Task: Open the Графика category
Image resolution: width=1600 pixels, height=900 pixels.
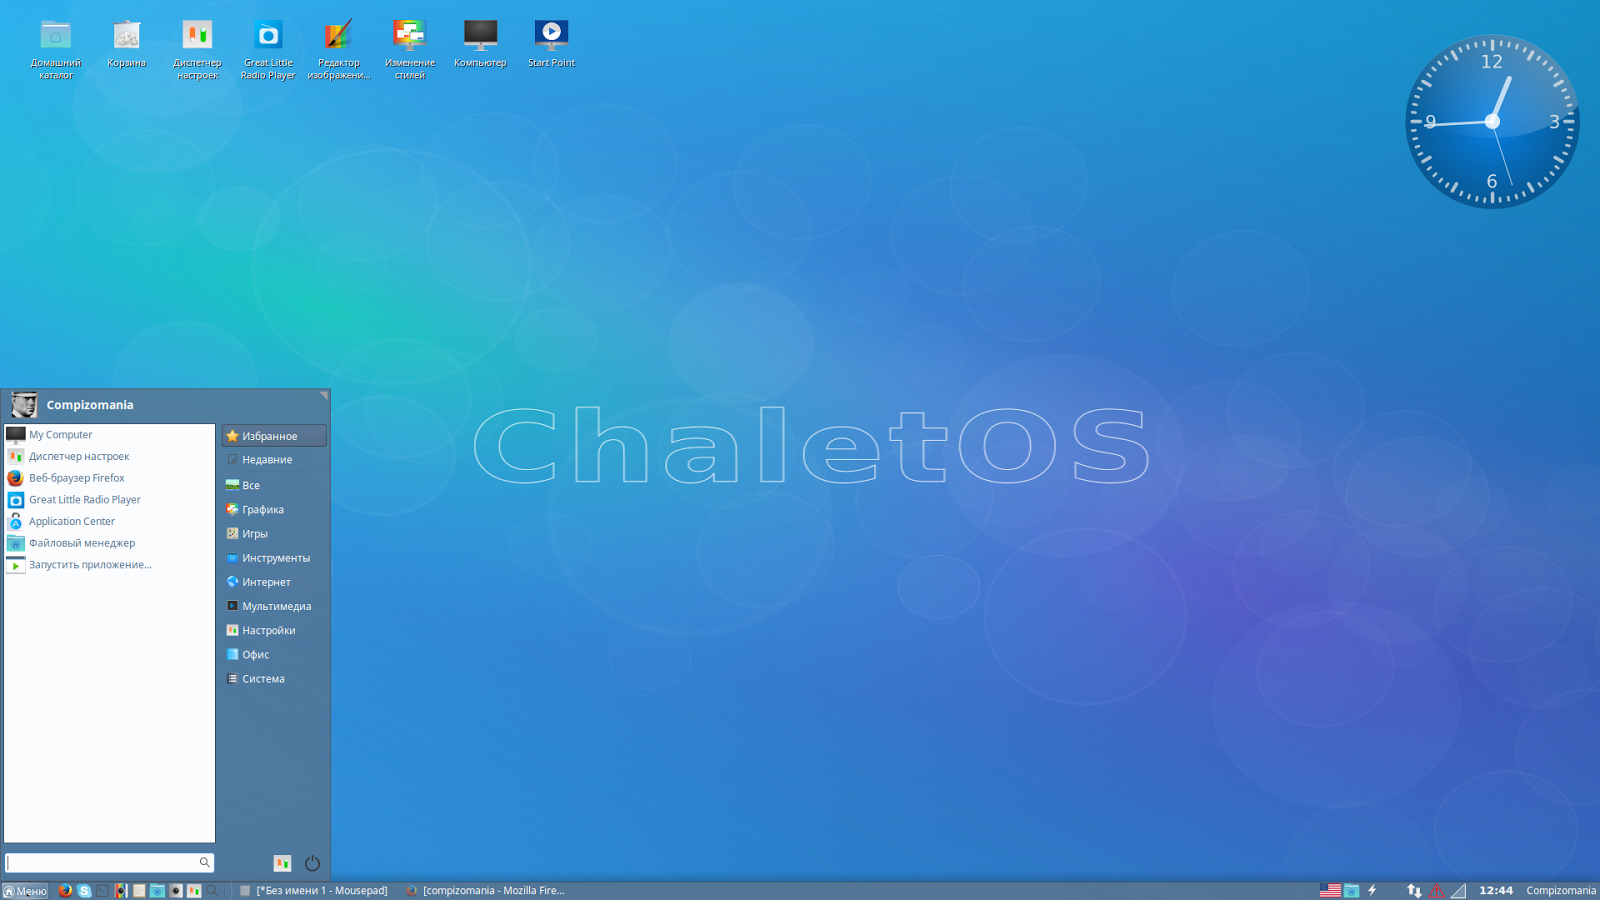Action: (274, 509)
